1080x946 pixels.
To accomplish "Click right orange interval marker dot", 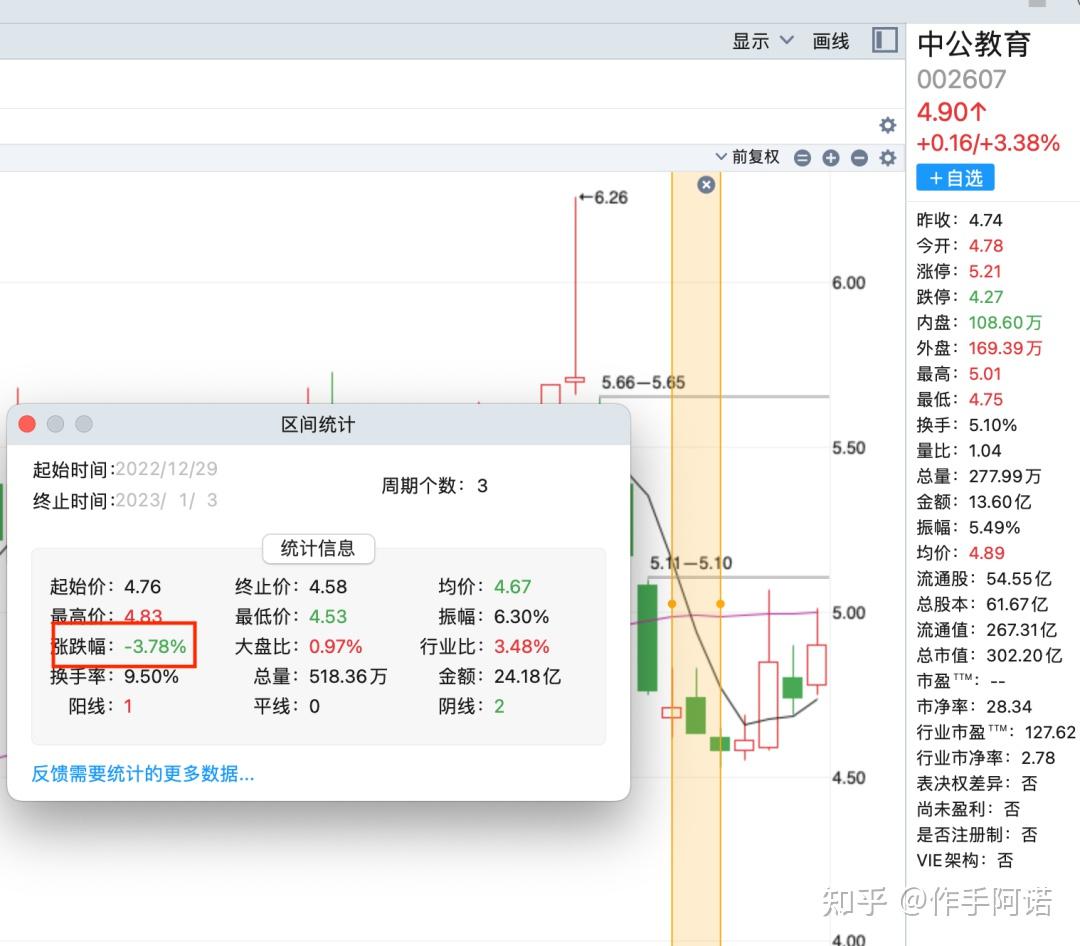I will (720, 604).
